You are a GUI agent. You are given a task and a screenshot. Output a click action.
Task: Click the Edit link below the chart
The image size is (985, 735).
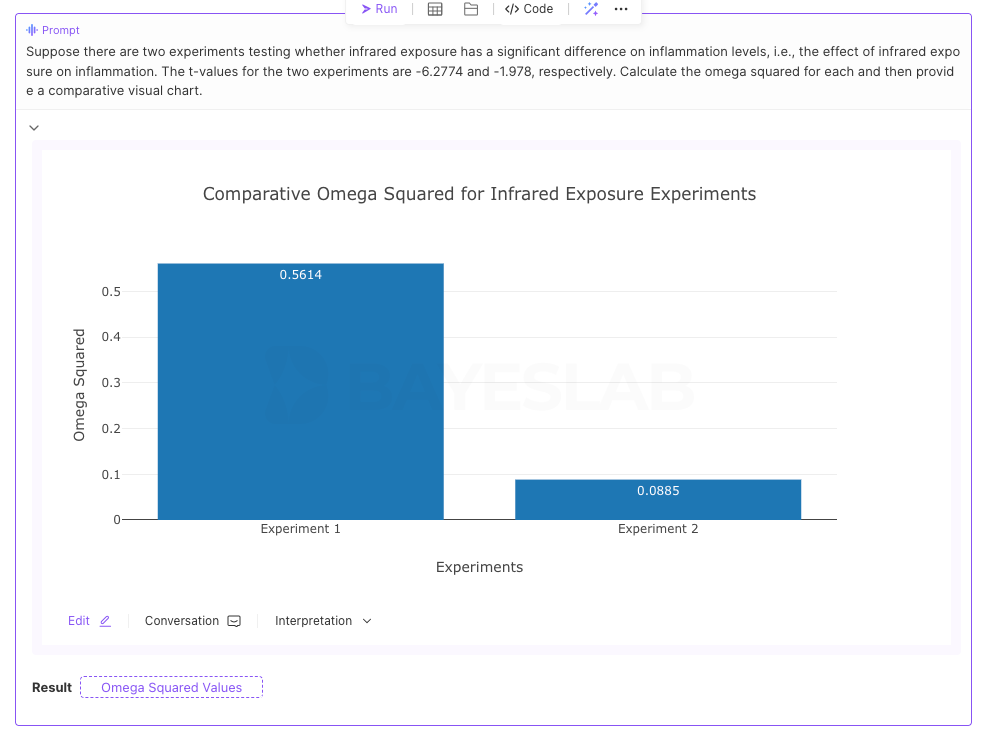pyautogui.click(x=78, y=620)
